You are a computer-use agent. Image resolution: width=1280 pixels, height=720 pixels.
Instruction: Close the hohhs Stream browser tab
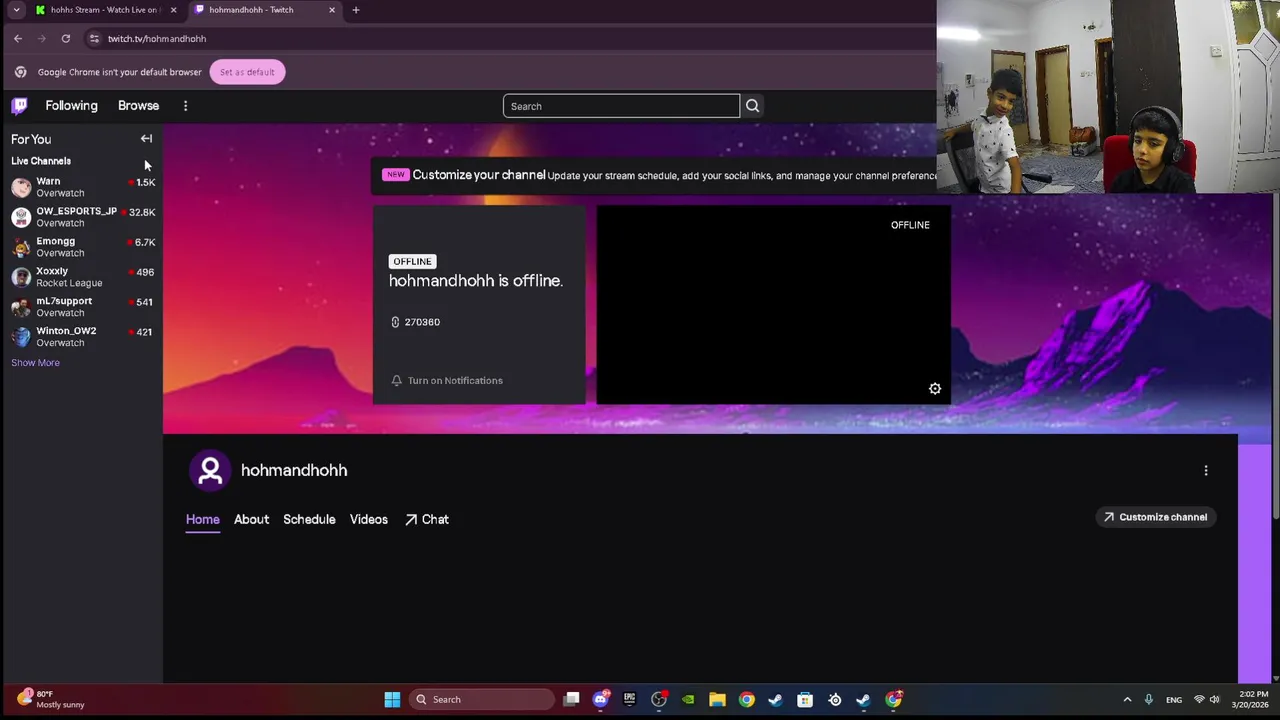click(173, 10)
